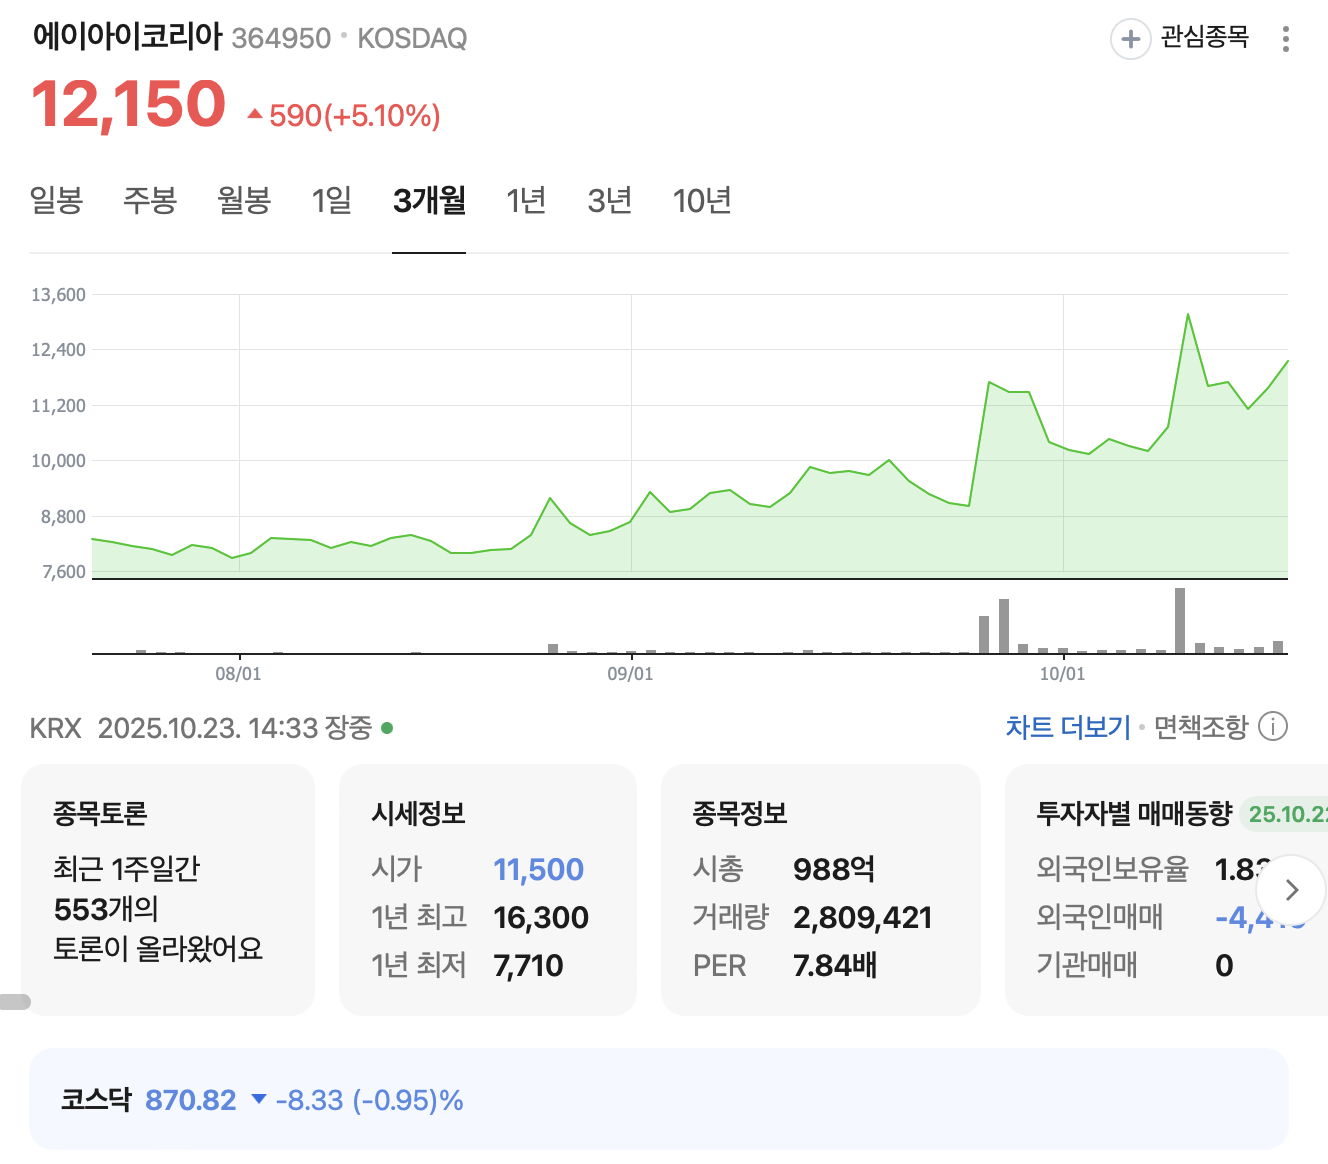Open the 코스닥 index banner
Viewport: 1328px width, 1164px height.
(659, 1099)
